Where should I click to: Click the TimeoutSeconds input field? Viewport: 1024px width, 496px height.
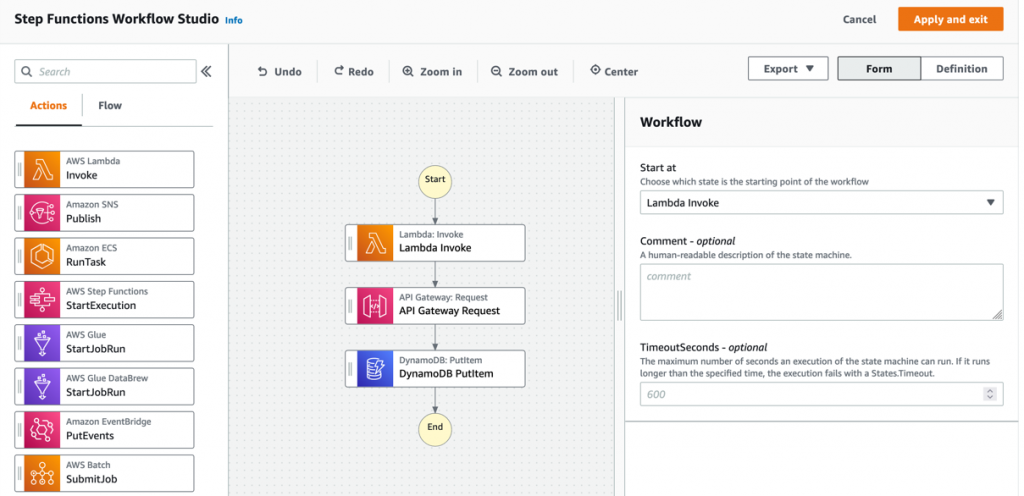click(x=822, y=394)
